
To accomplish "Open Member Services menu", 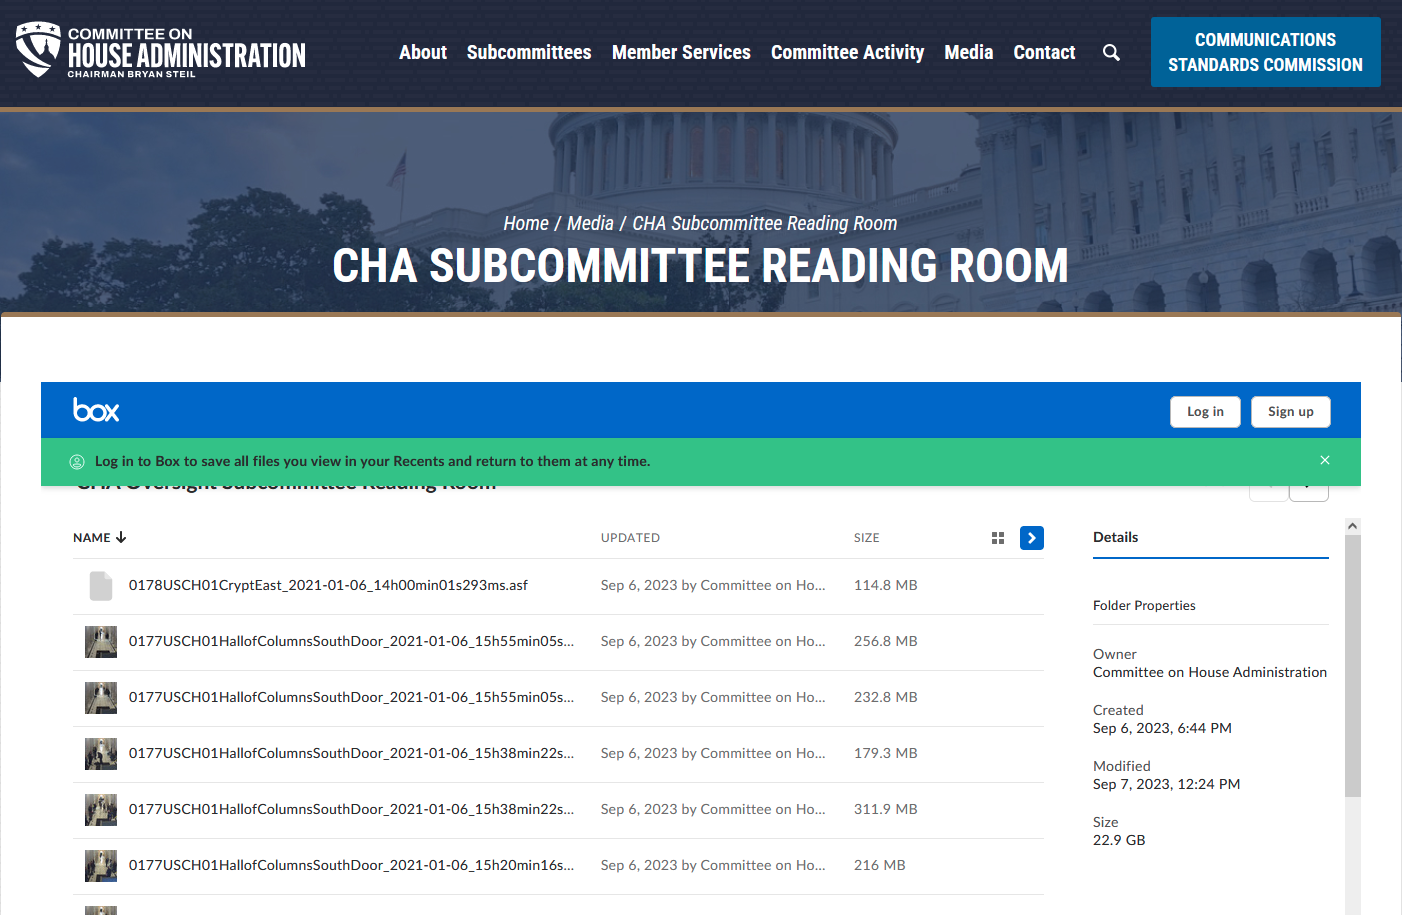I will [x=681, y=52].
